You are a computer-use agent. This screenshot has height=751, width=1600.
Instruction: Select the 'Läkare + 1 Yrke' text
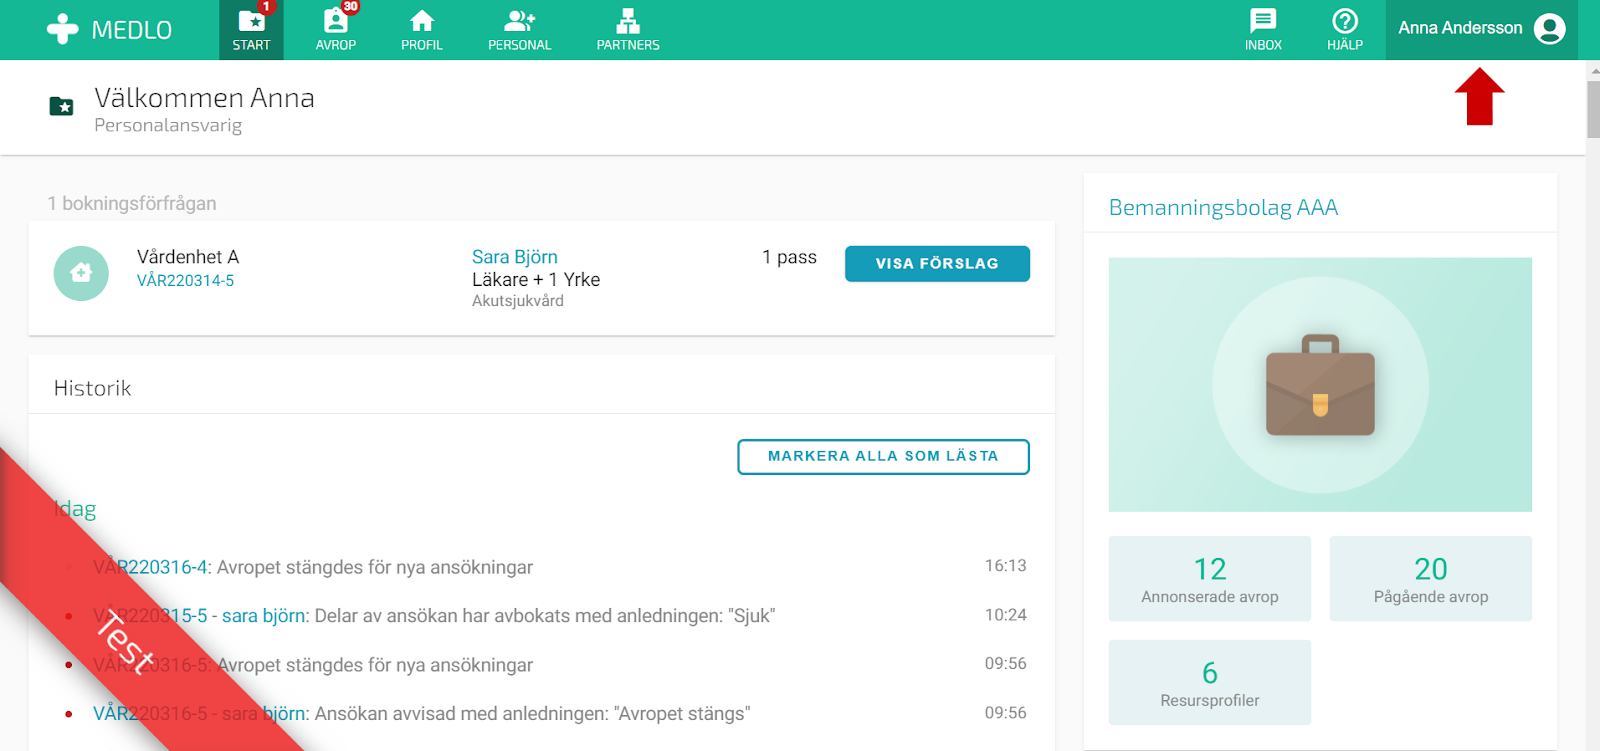coord(536,280)
